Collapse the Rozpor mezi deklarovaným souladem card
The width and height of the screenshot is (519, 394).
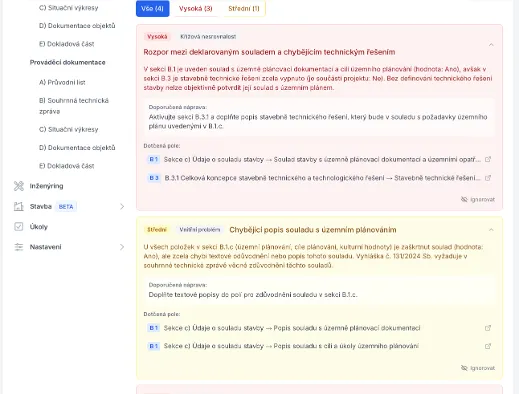(491, 45)
